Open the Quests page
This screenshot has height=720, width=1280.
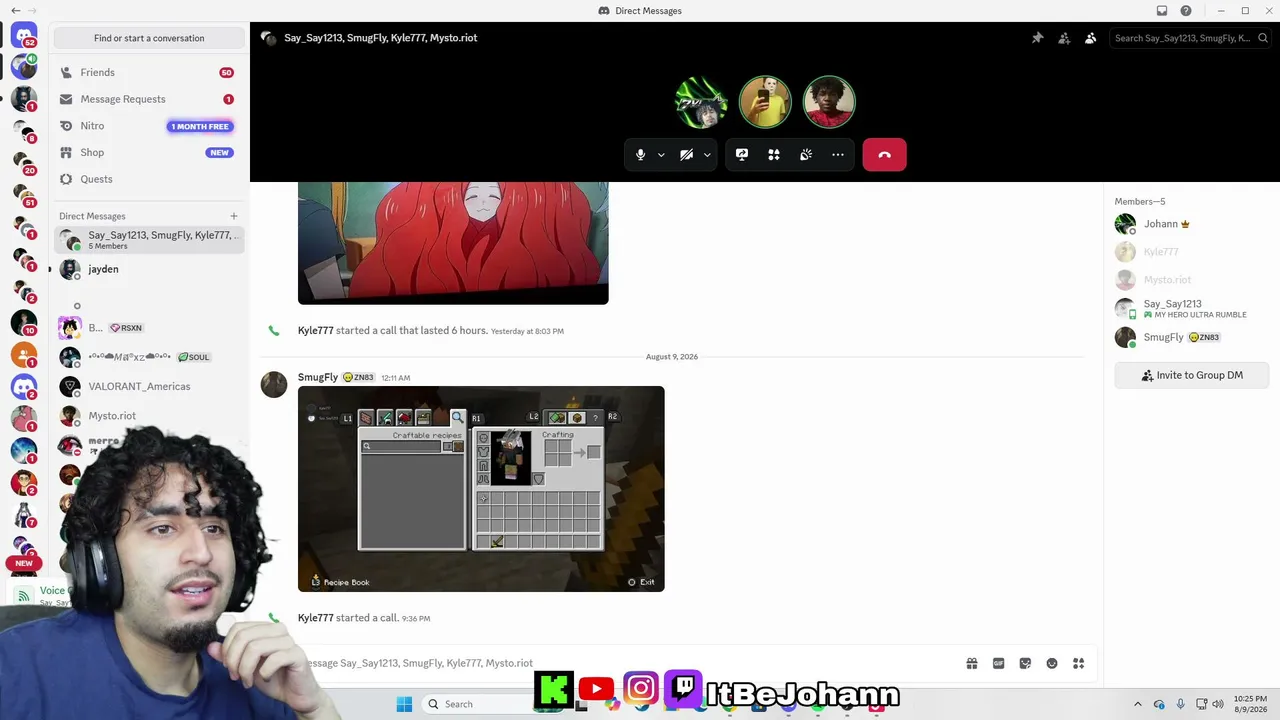149,179
